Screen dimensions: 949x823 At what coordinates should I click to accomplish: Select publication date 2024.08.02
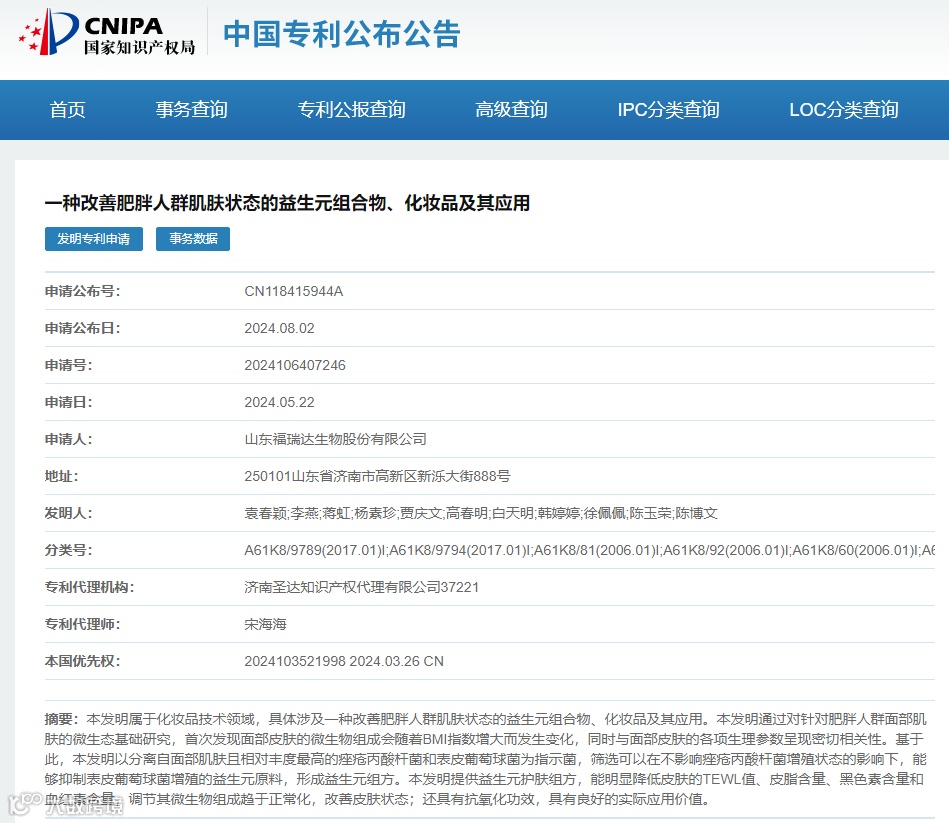[x=279, y=328]
